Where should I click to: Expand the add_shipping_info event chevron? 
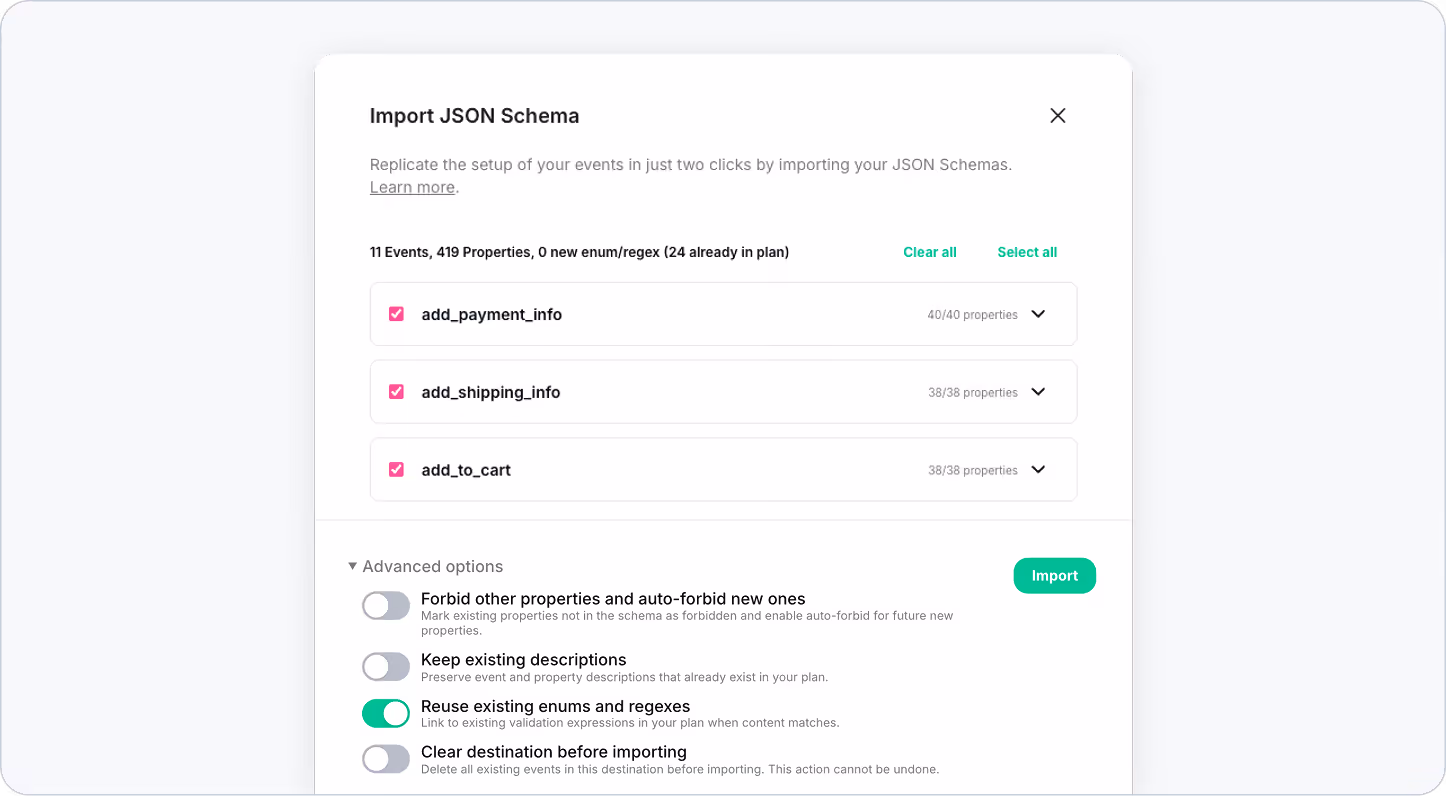(1038, 392)
